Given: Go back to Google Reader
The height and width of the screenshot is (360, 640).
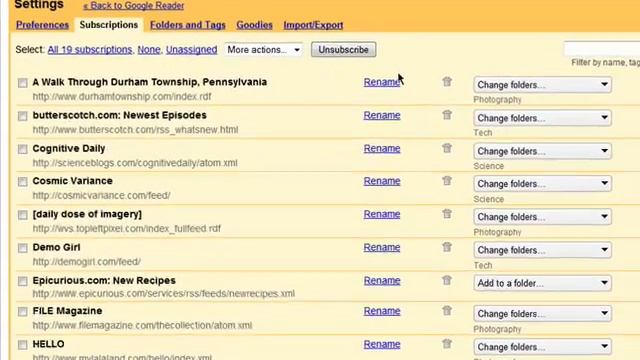Looking at the screenshot, I should pyautogui.click(x=133, y=6).
